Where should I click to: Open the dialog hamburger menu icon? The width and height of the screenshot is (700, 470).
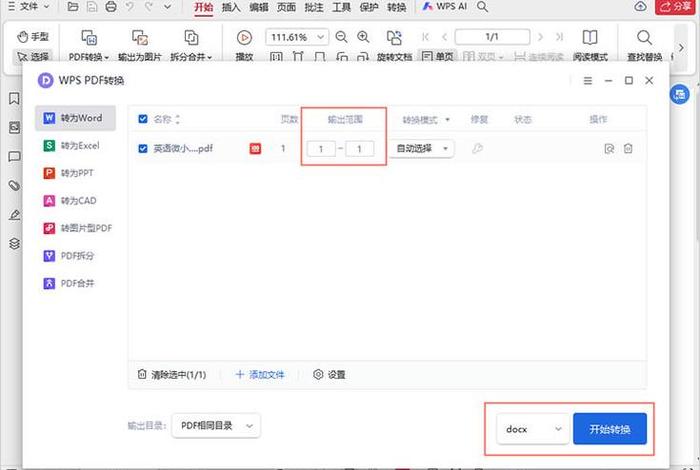point(588,81)
